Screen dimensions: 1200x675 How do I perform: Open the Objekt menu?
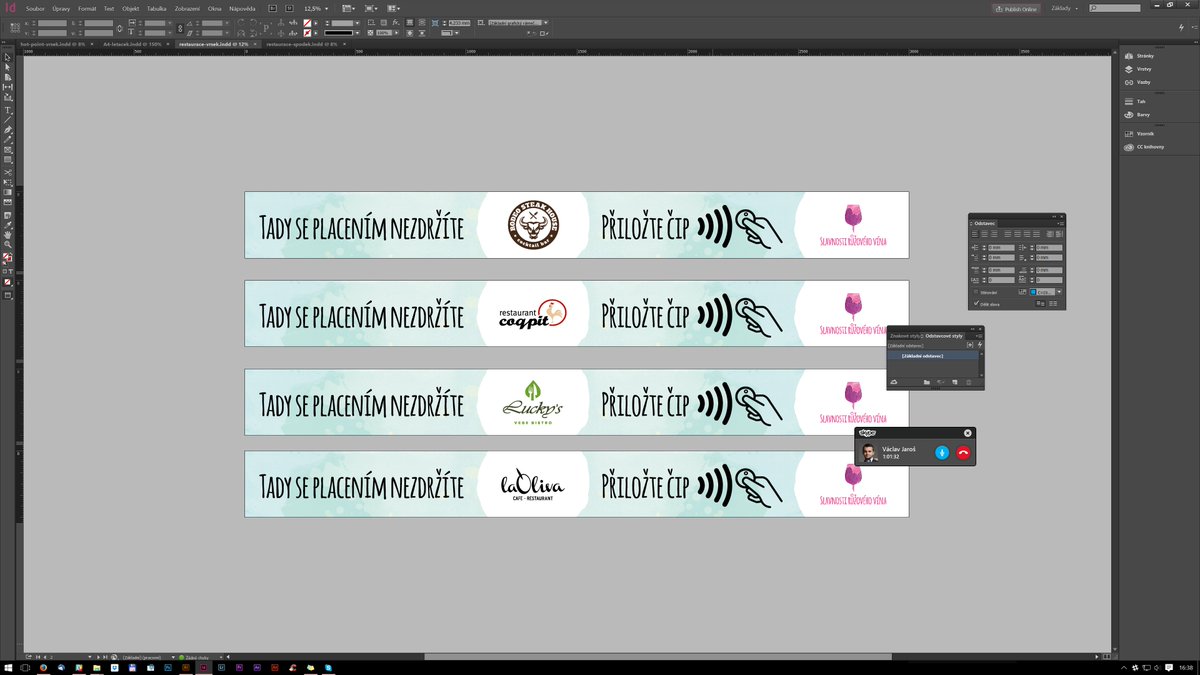click(x=130, y=8)
